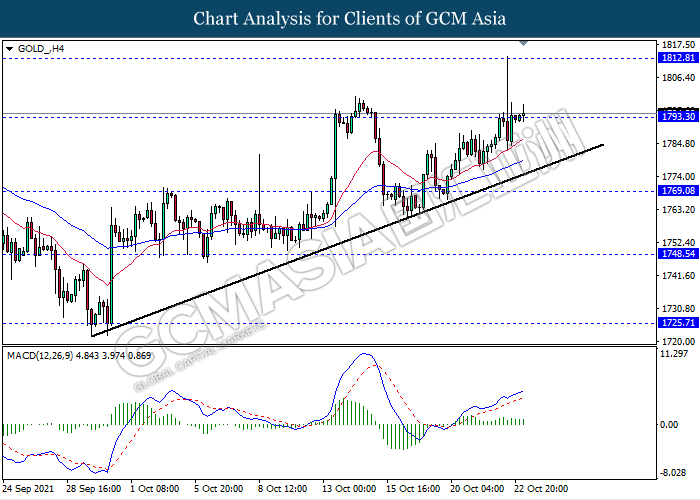Click the Chart Analysis for Clients title
This screenshot has height=500, width=700.
[x=350, y=19]
